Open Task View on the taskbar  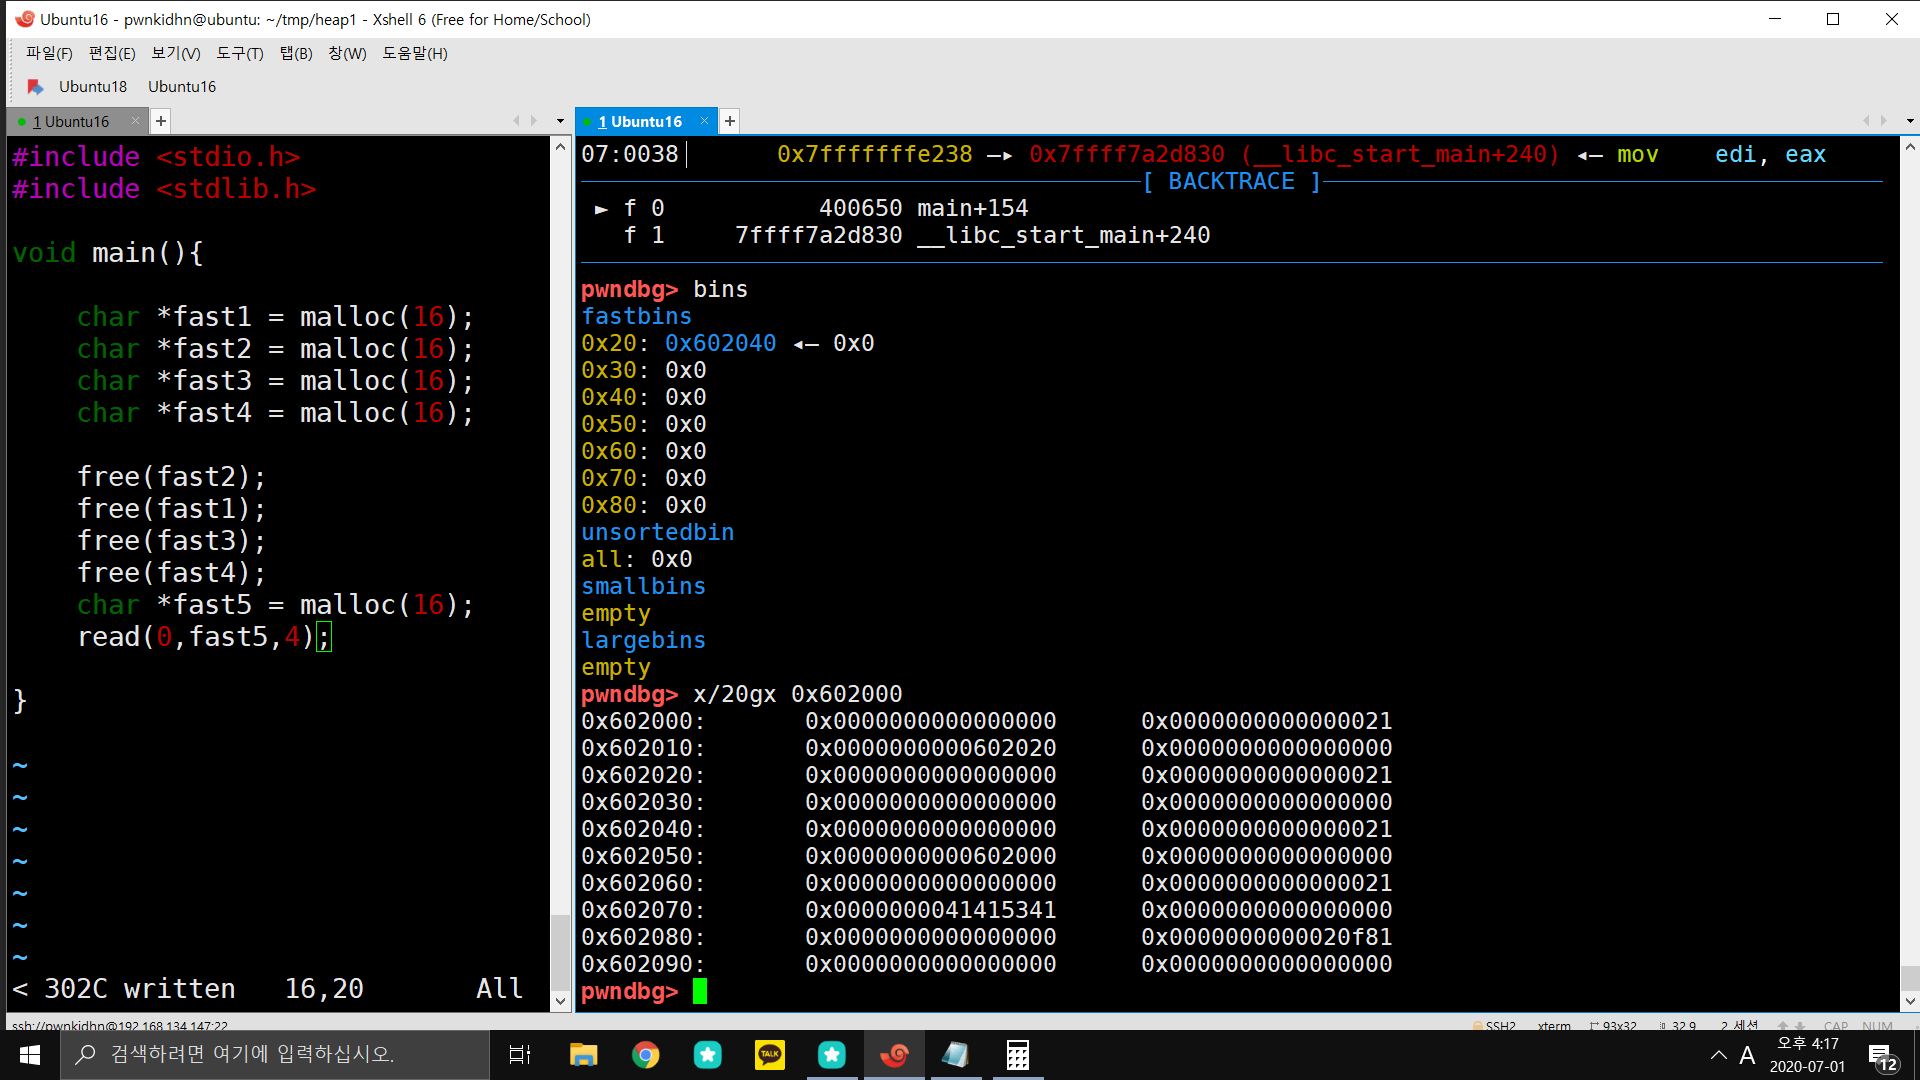520,1054
